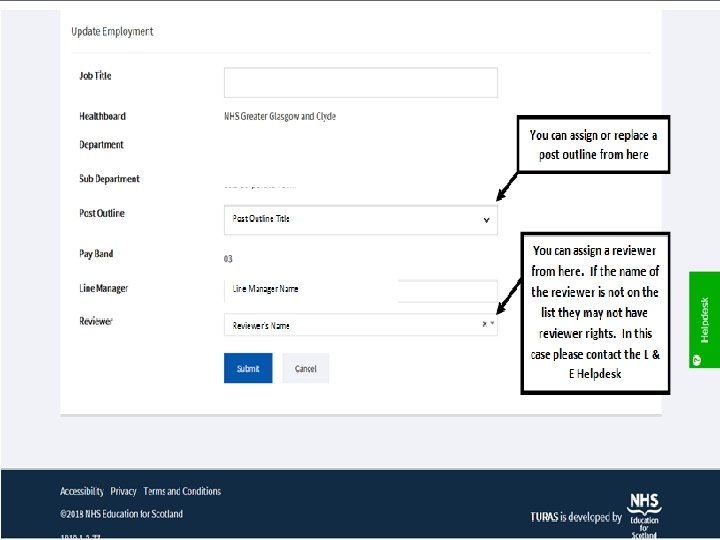Click TURAS is developed by text
Viewport: 720px width, 540px height.
click(576, 517)
